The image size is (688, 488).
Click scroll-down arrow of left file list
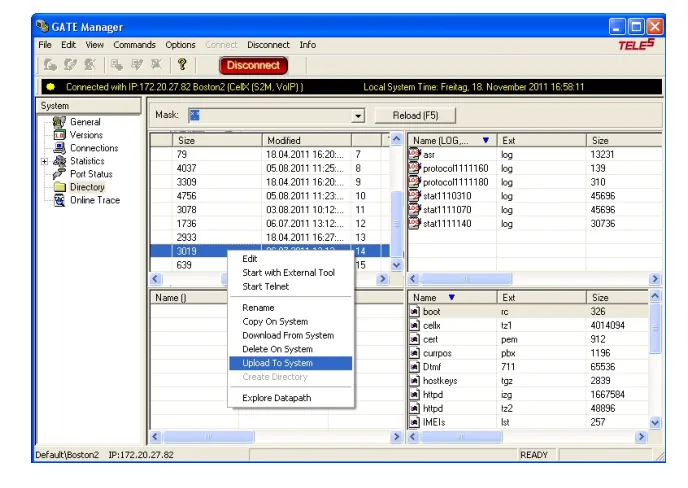point(396,265)
